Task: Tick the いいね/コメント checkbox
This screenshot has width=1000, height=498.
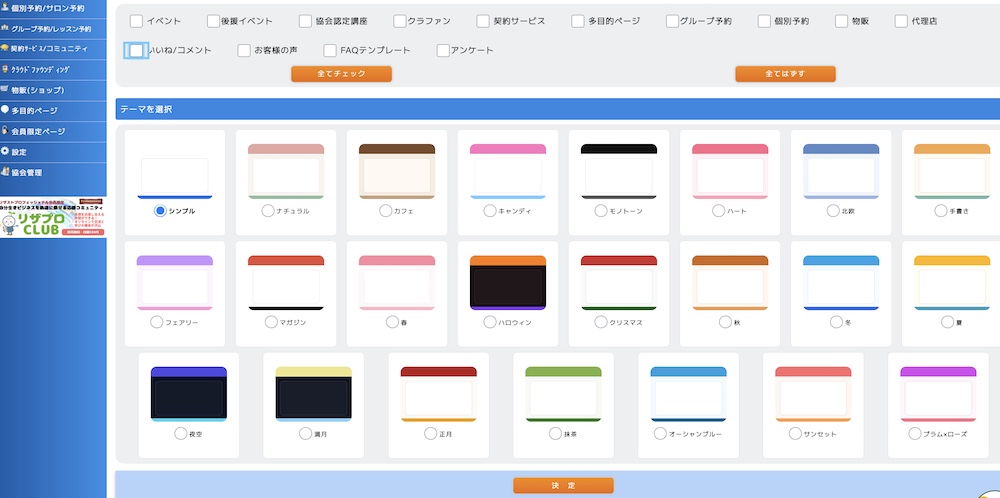Action: pyautogui.click(x=136, y=51)
